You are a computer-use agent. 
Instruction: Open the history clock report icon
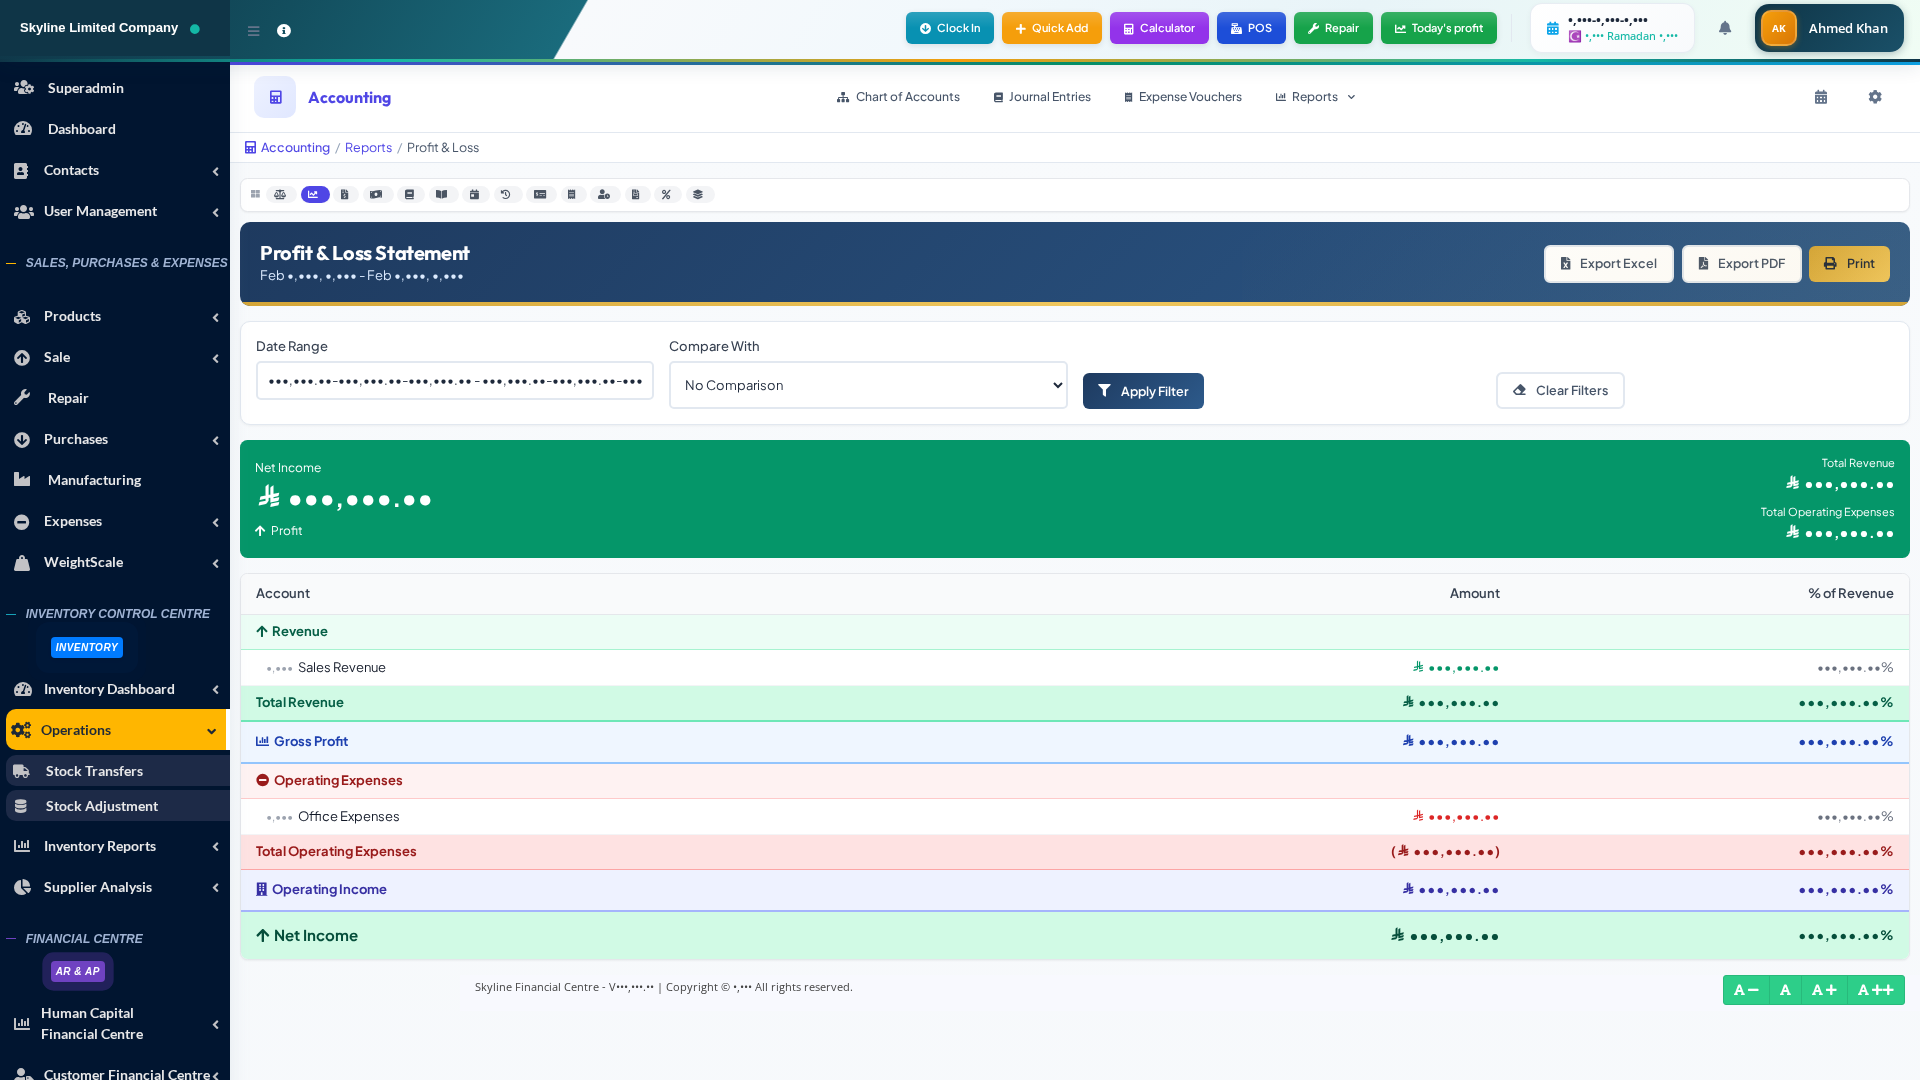click(x=506, y=195)
